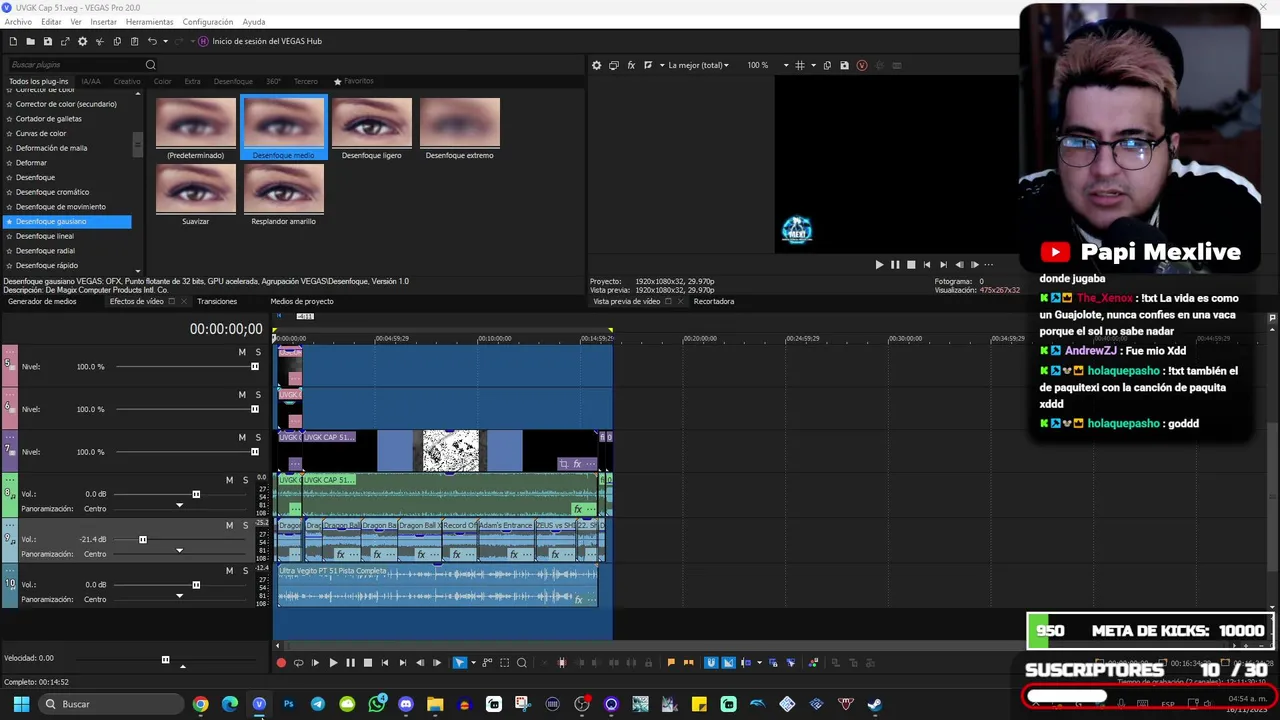Open preview quality La mejor (total) dropdown

699,65
